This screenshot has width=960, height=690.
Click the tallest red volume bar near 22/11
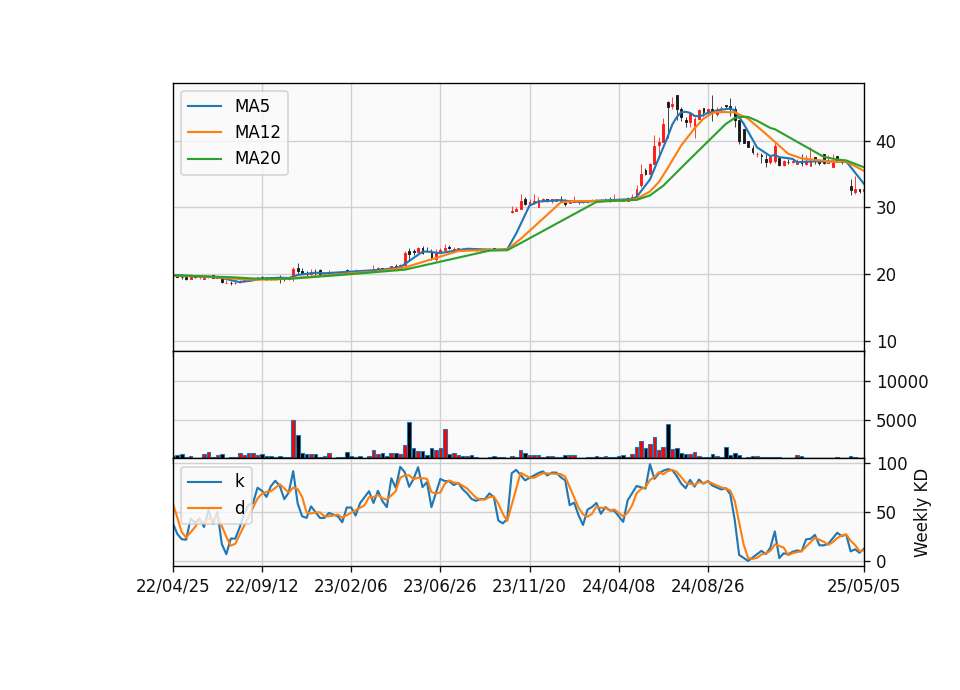[x=294, y=439]
